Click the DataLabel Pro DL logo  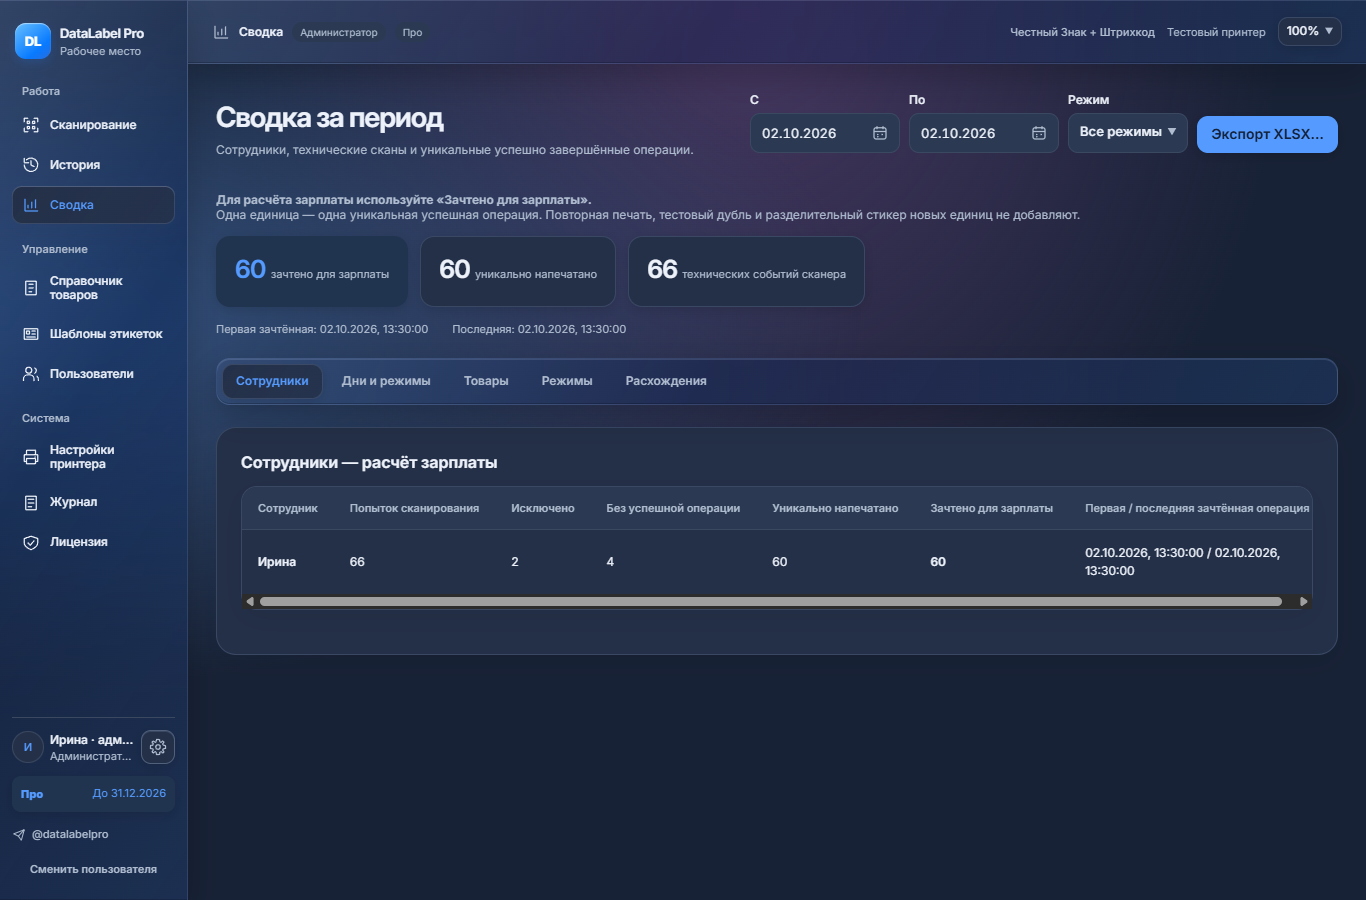pyautogui.click(x=33, y=41)
